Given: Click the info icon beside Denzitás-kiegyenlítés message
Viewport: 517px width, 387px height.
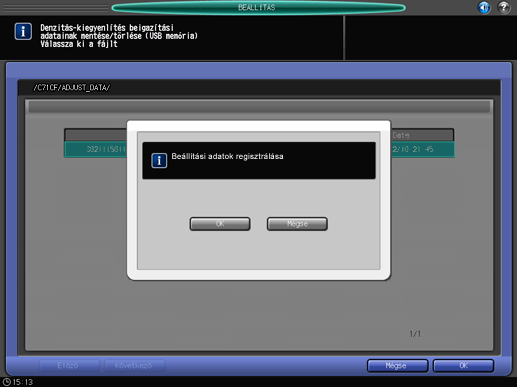Looking at the screenshot, I should coord(23,32).
